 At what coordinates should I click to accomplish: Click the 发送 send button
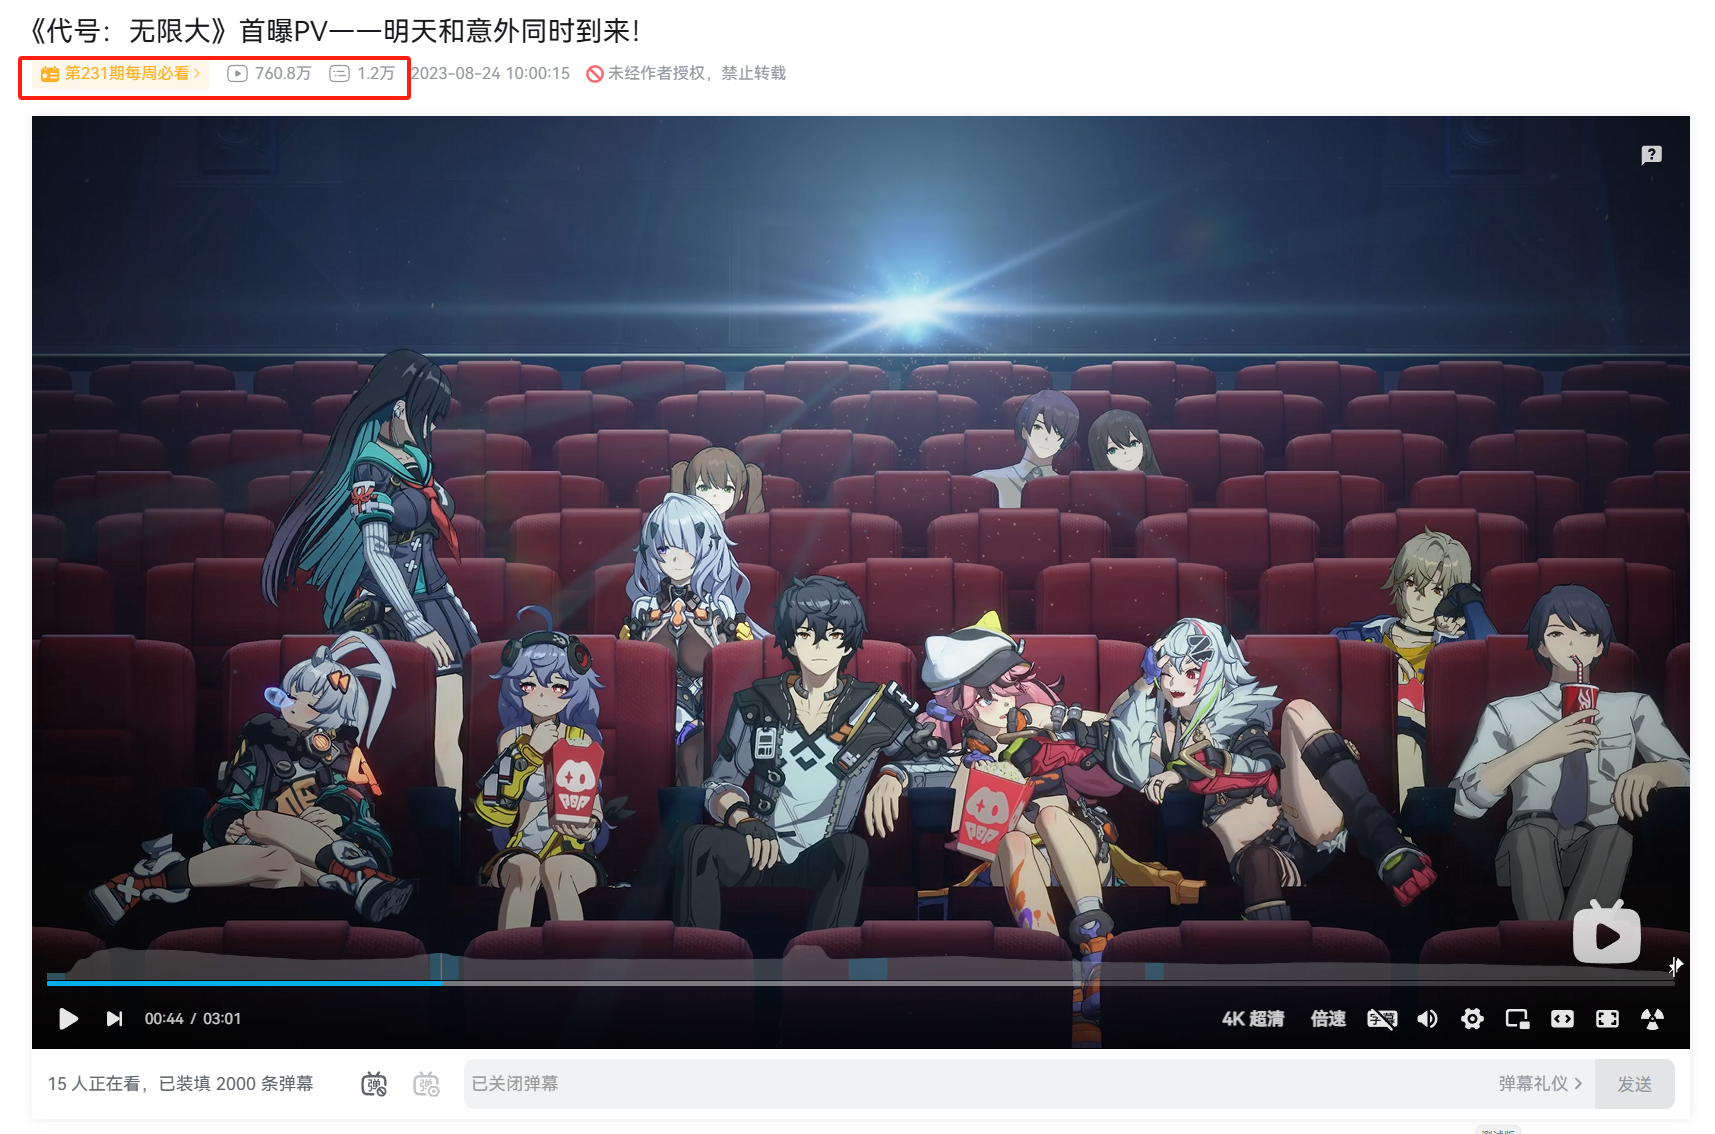click(x=1634, y=1084)
